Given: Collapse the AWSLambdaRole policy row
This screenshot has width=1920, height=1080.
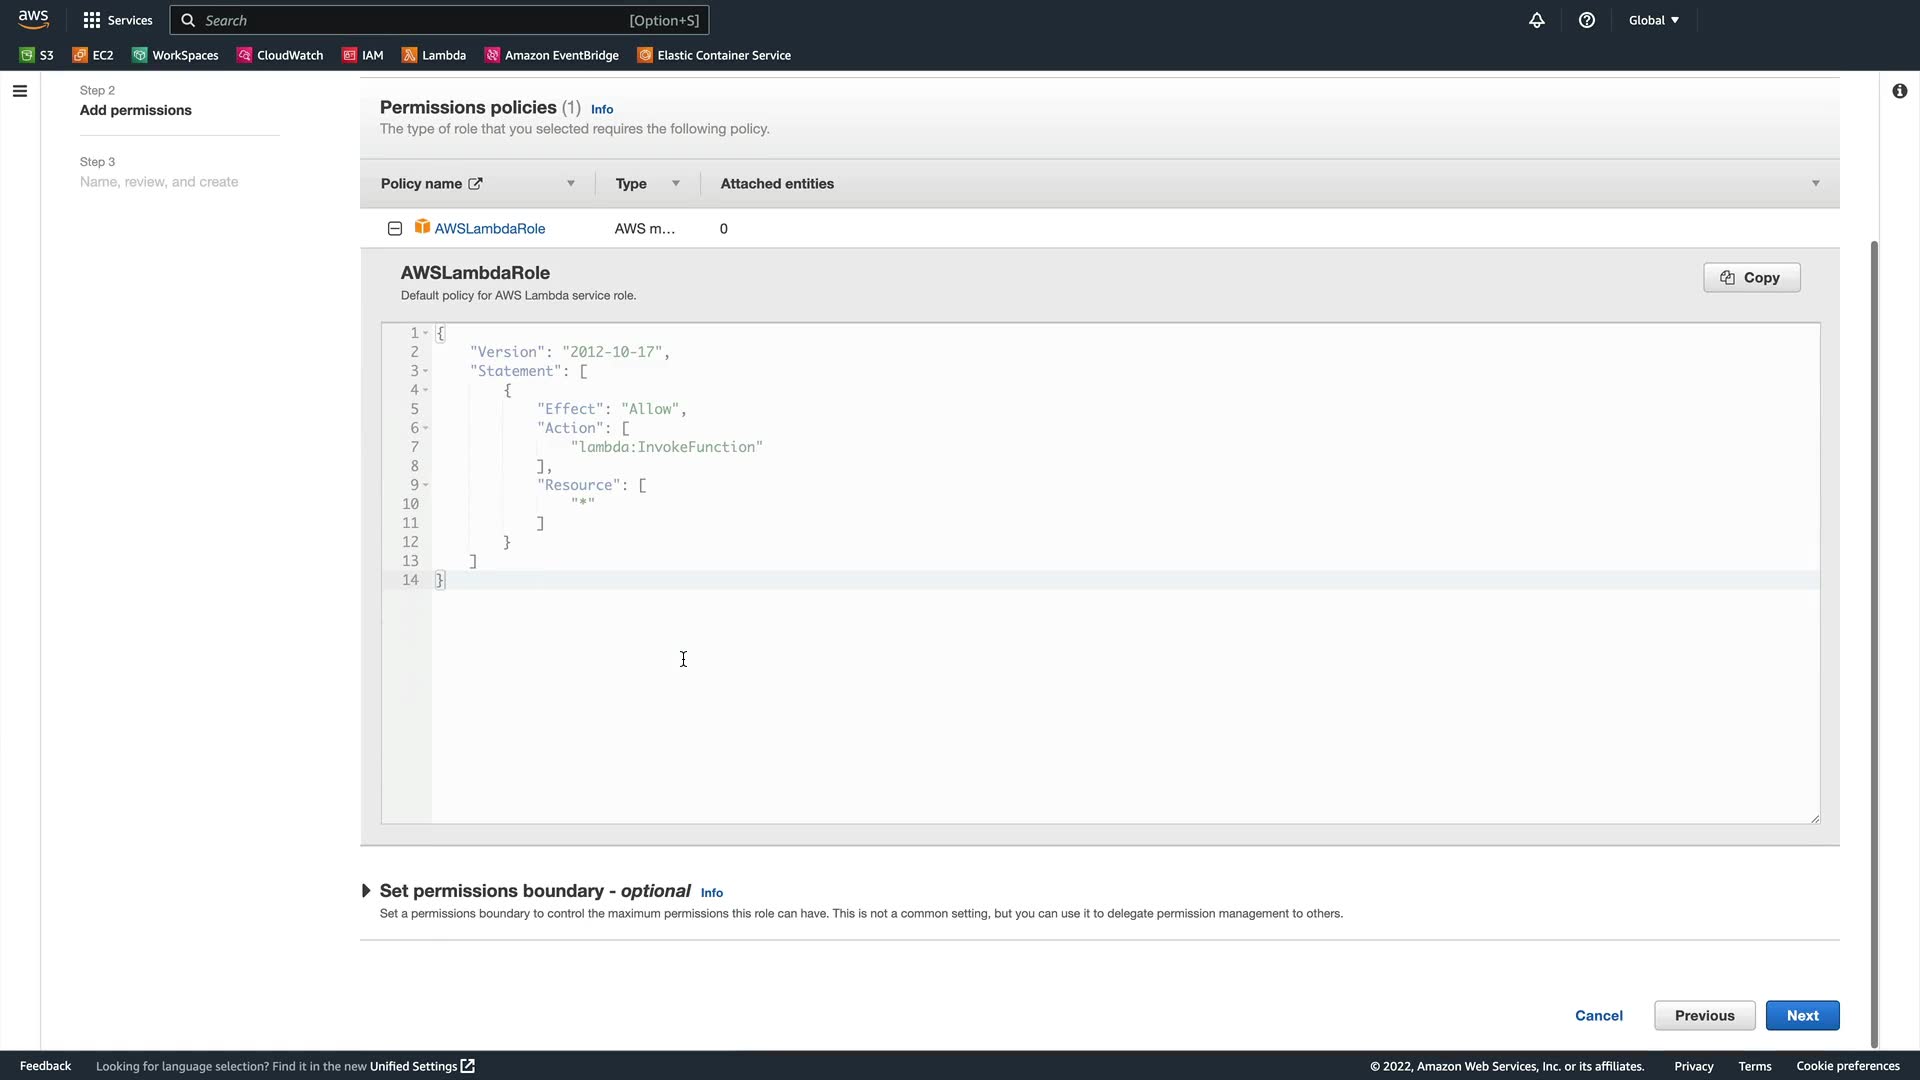Looking at the screenshot, I should pos(395,229).
